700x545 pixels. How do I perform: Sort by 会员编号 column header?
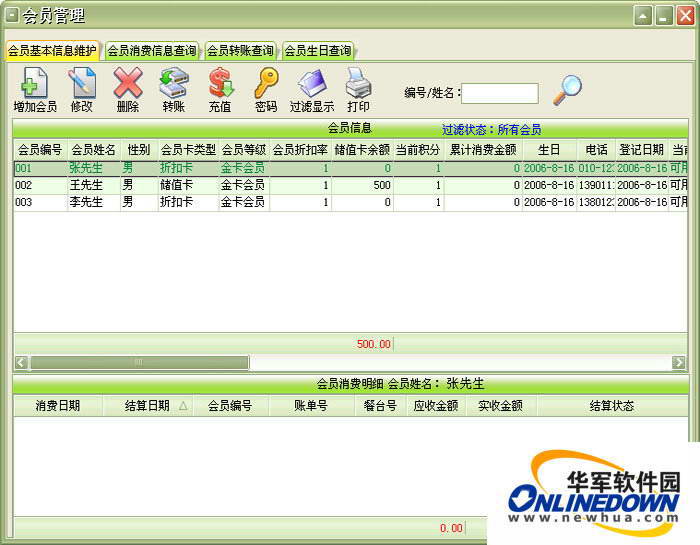tap(40, 150)
